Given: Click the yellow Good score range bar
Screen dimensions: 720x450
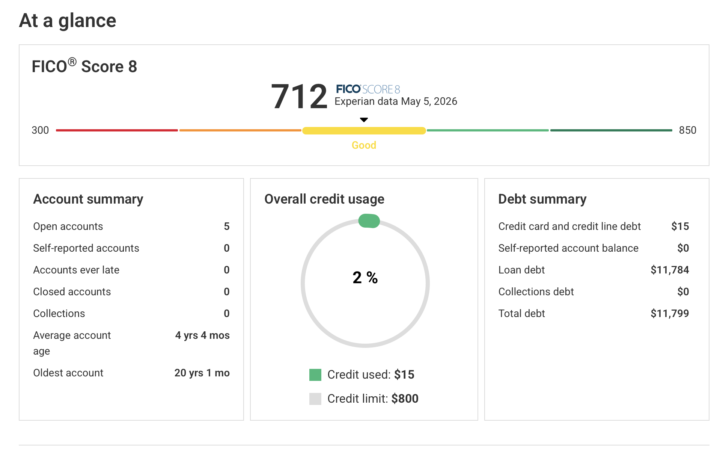Looking at the screenshot, I should [x=364, y=131].
